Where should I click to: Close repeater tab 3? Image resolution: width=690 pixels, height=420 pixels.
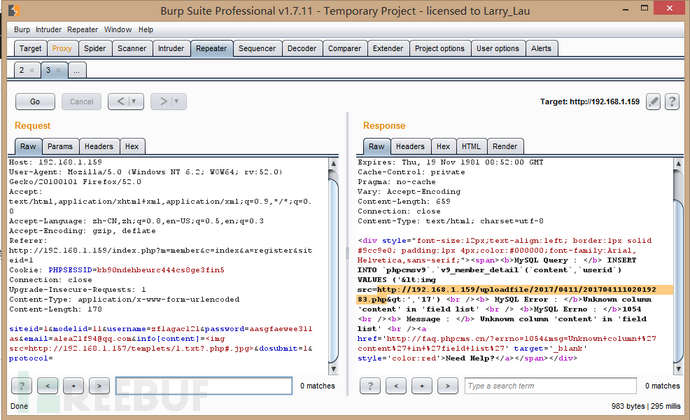59,70
